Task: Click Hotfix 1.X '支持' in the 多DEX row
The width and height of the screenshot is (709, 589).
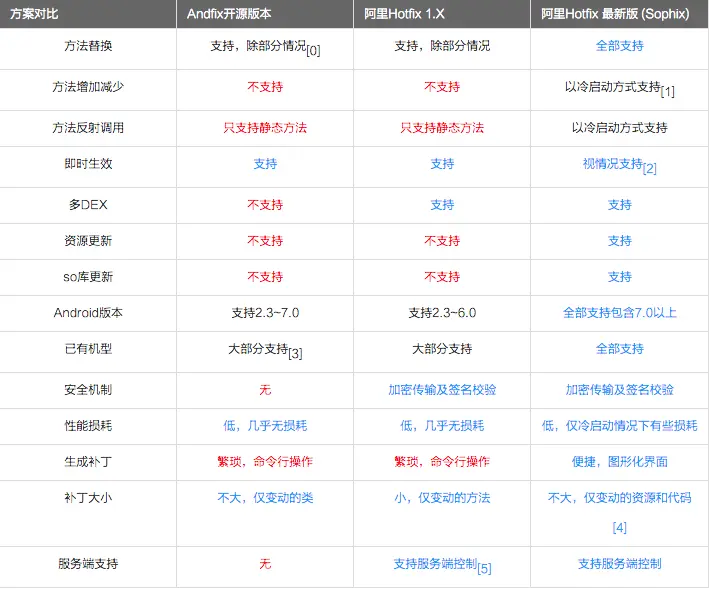Action: pos(442,205)
